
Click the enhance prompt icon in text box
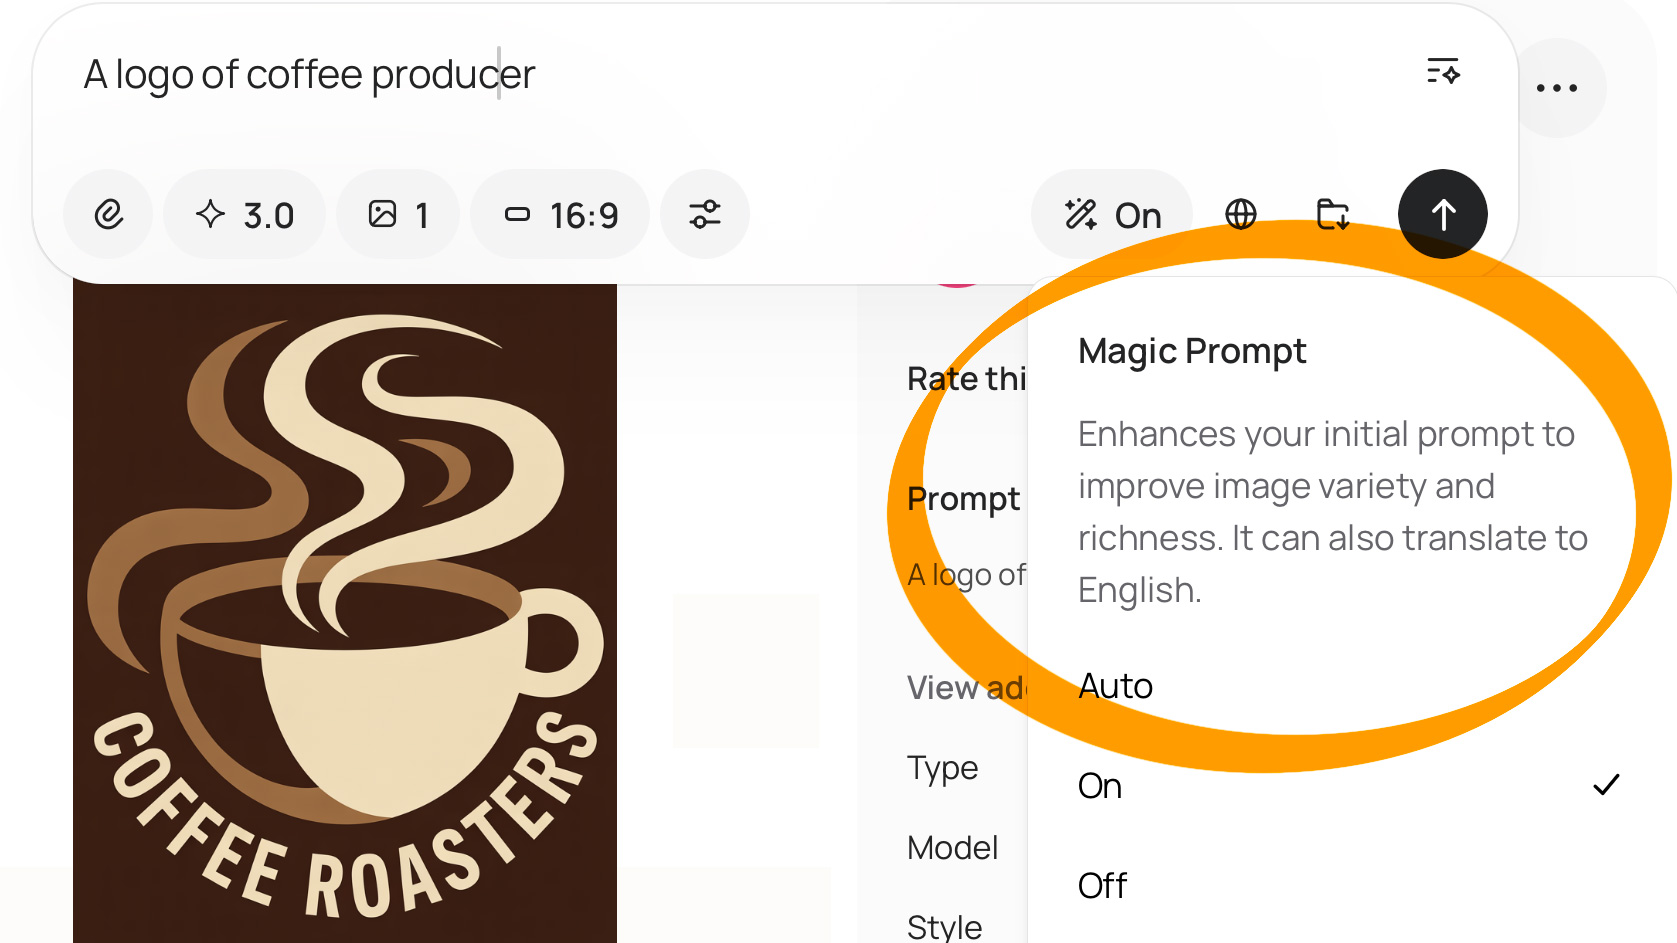1443,72
